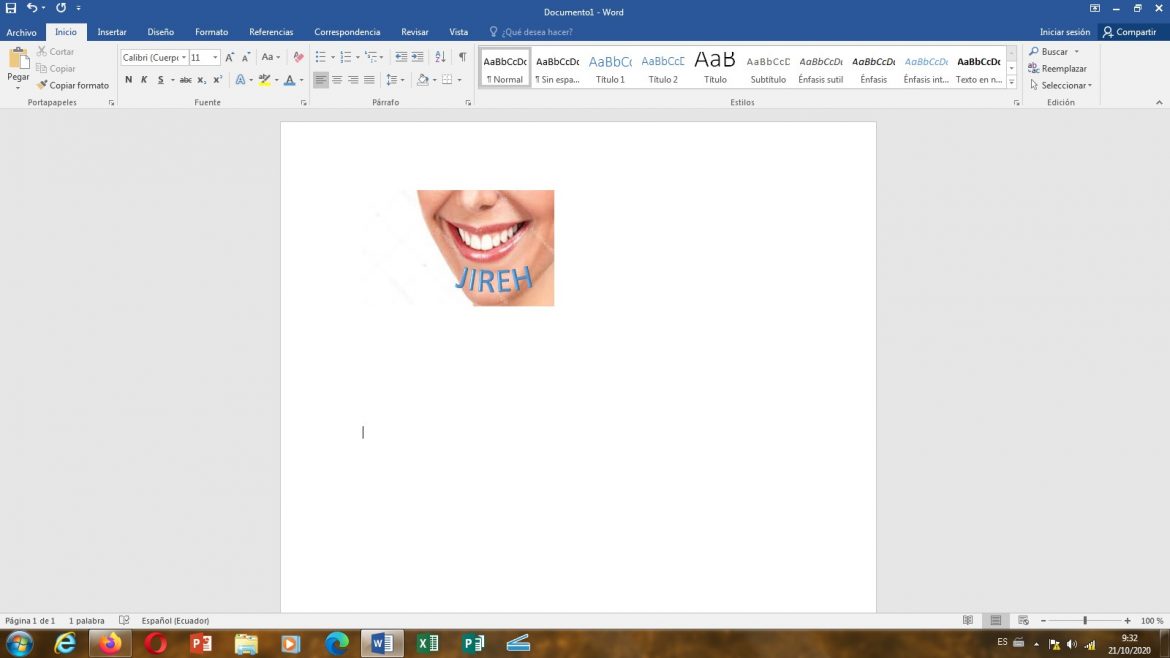Toggle italic (K) formatting

click(144, 80)
